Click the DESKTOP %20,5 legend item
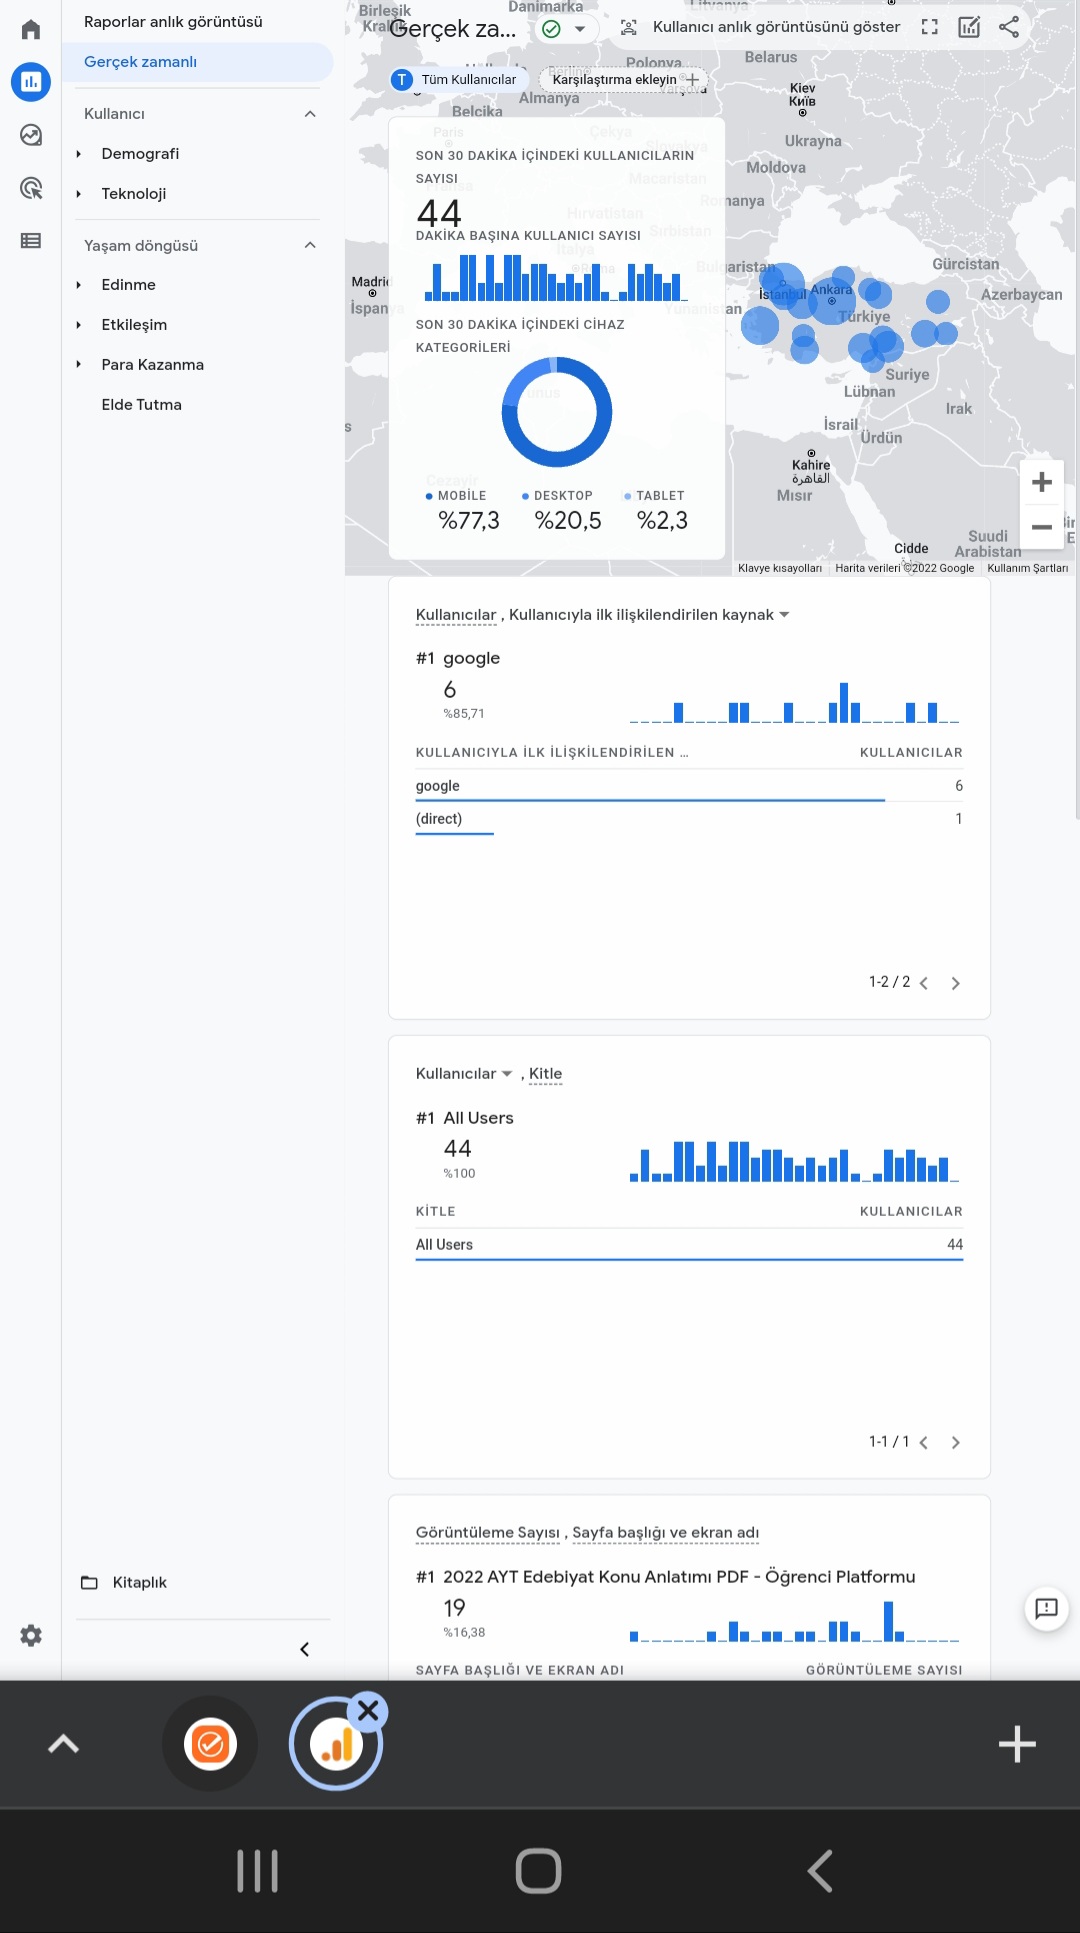The image size is (1080, 1933). [563, 511]
